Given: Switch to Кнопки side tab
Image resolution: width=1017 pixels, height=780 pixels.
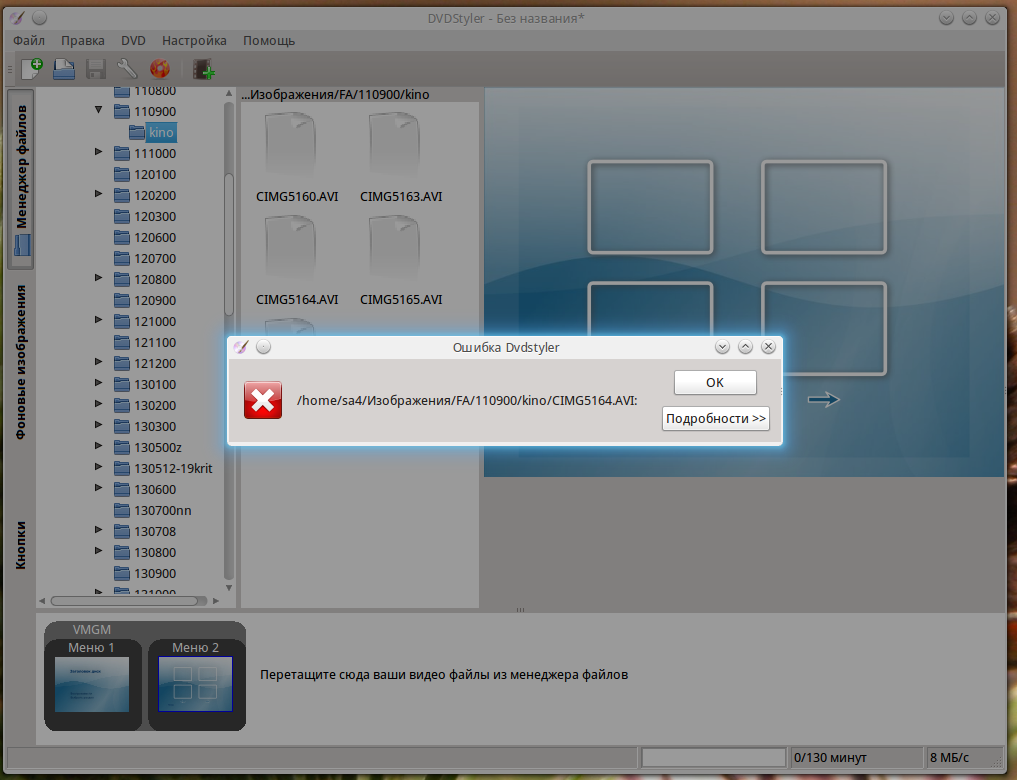Looking at the screenshot, I should 21,545.
